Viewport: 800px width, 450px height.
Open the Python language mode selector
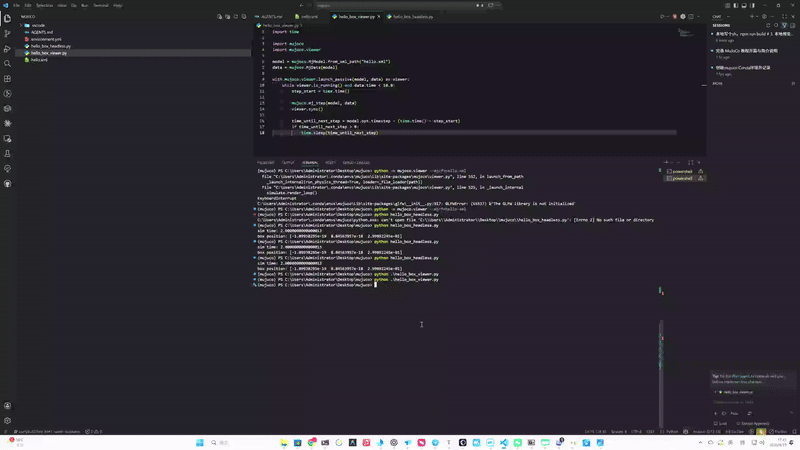[x=672, y=431]
